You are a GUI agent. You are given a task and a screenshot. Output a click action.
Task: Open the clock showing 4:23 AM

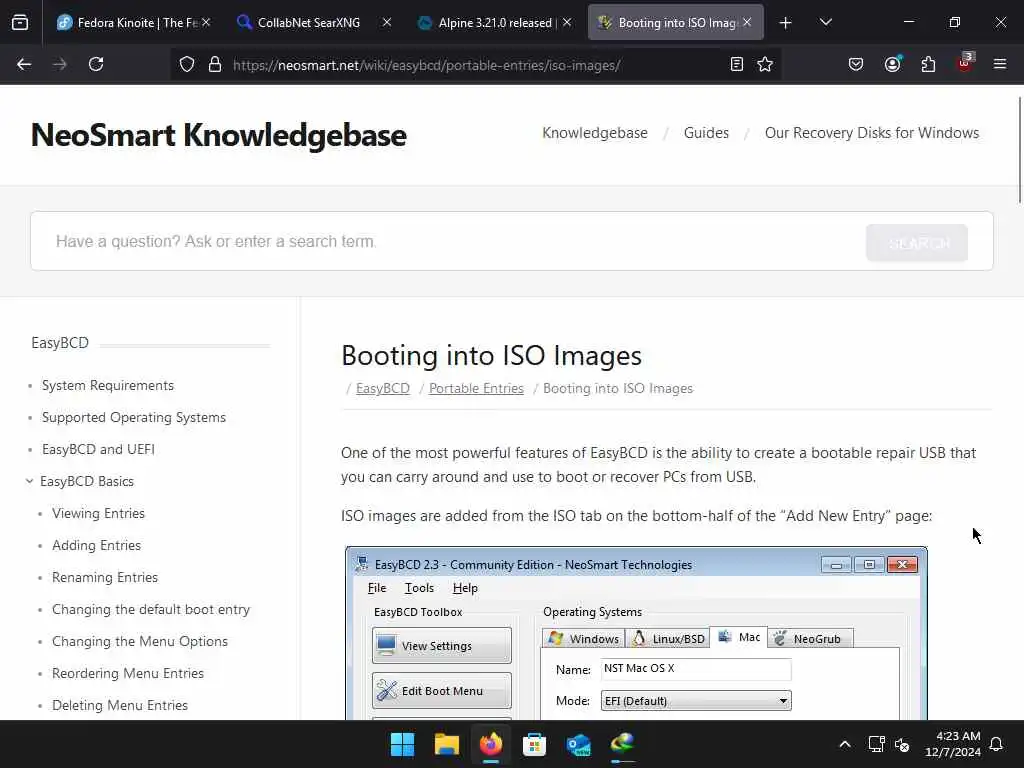tap(953, 744)
